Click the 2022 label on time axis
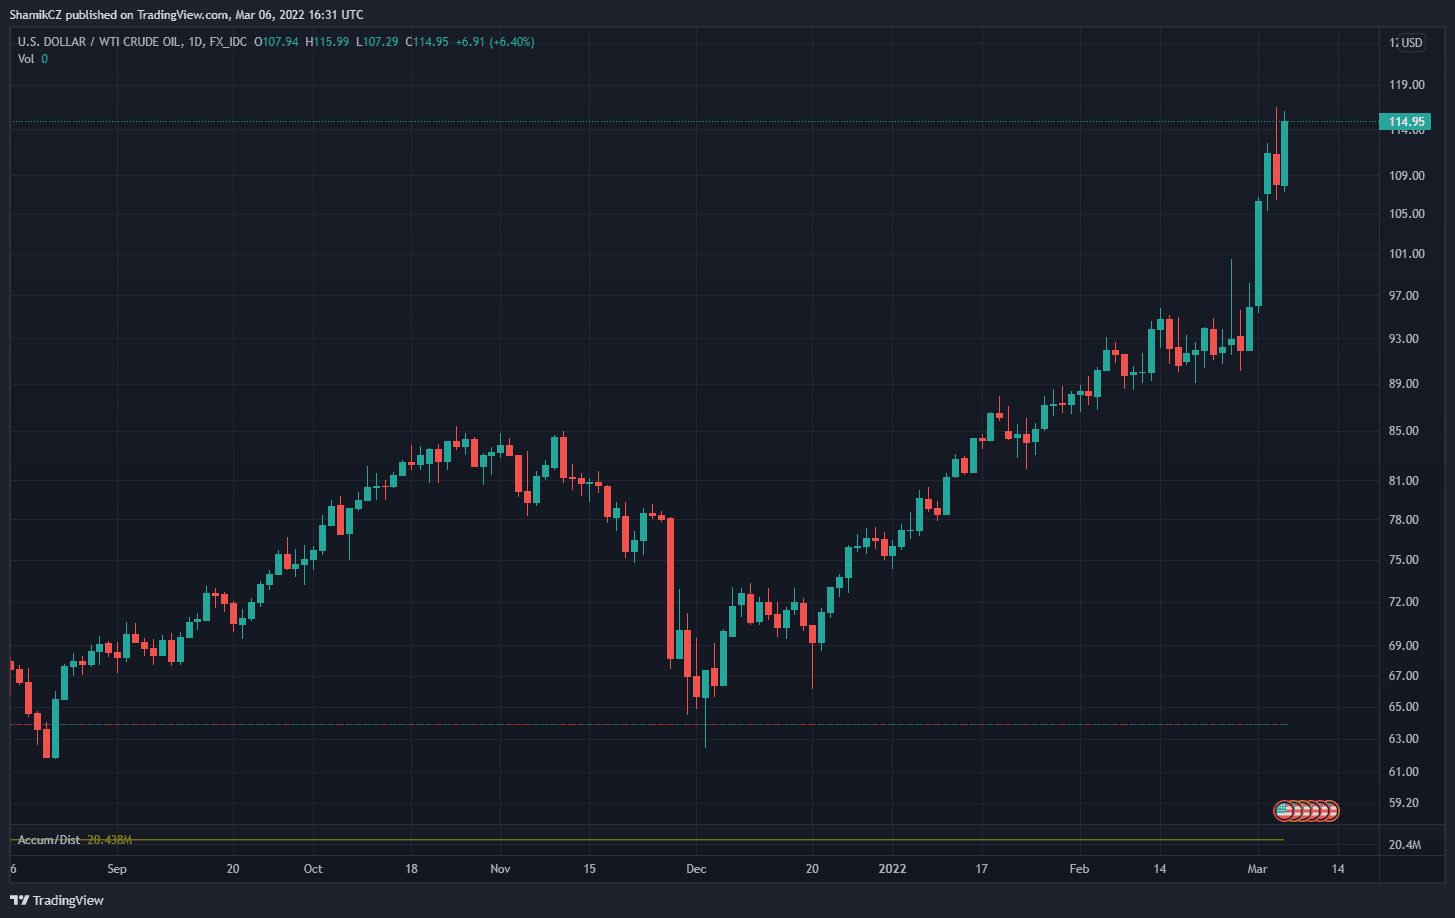 (892, 869)
